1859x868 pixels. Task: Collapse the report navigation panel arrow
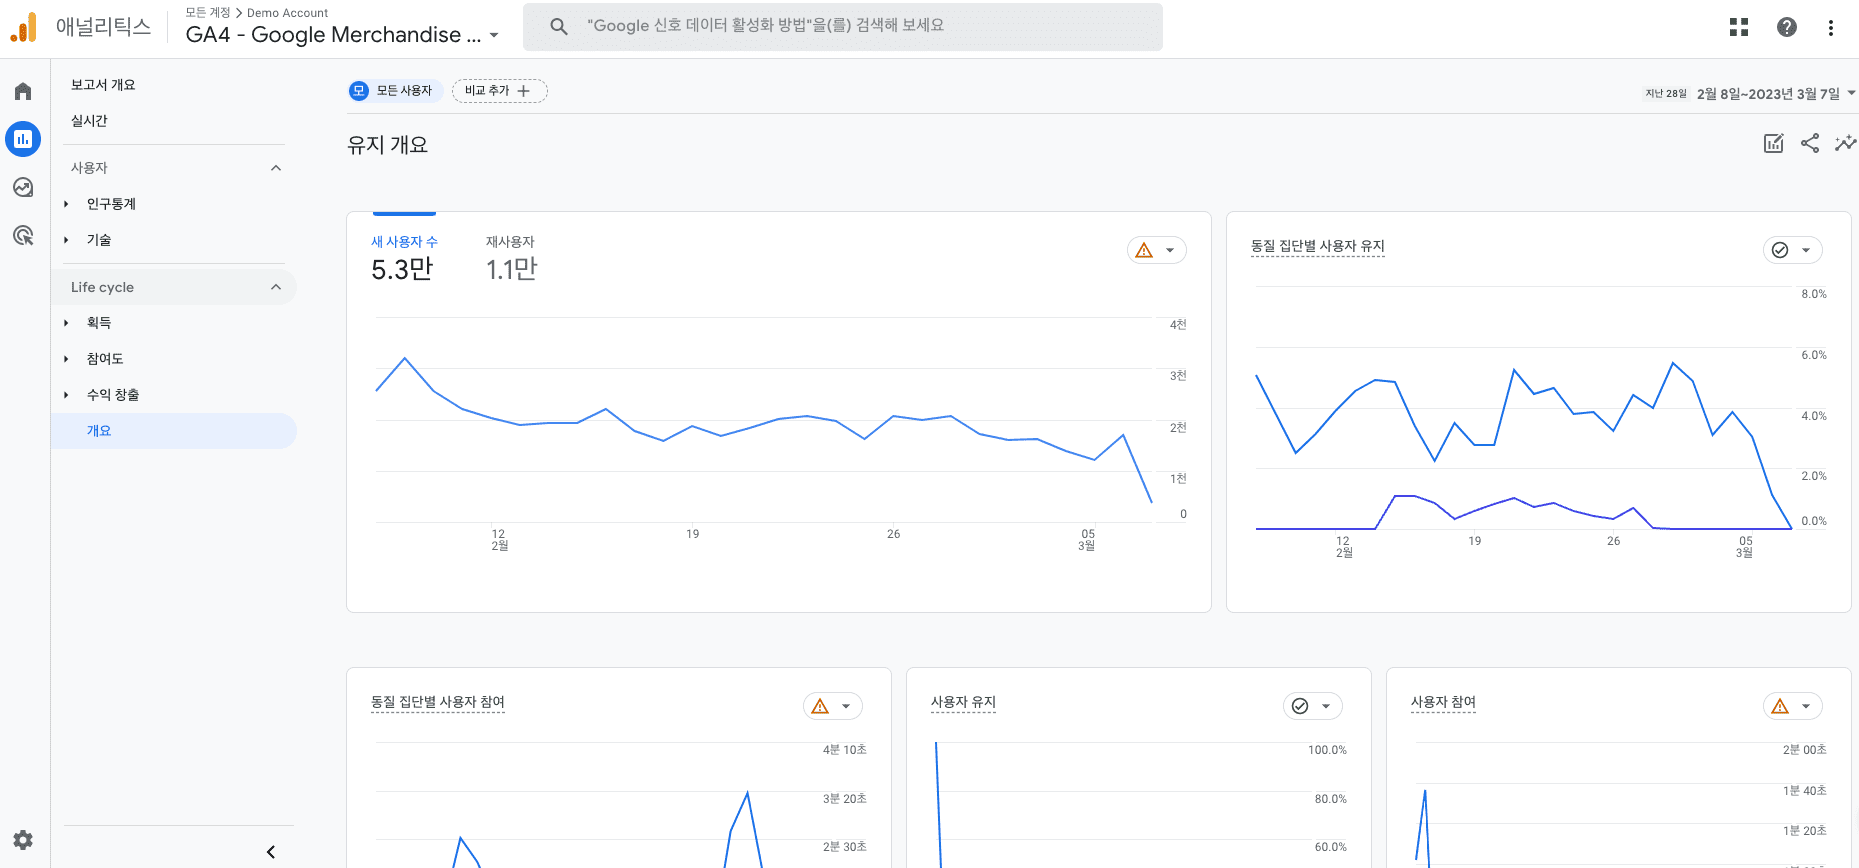coord(271,852)
